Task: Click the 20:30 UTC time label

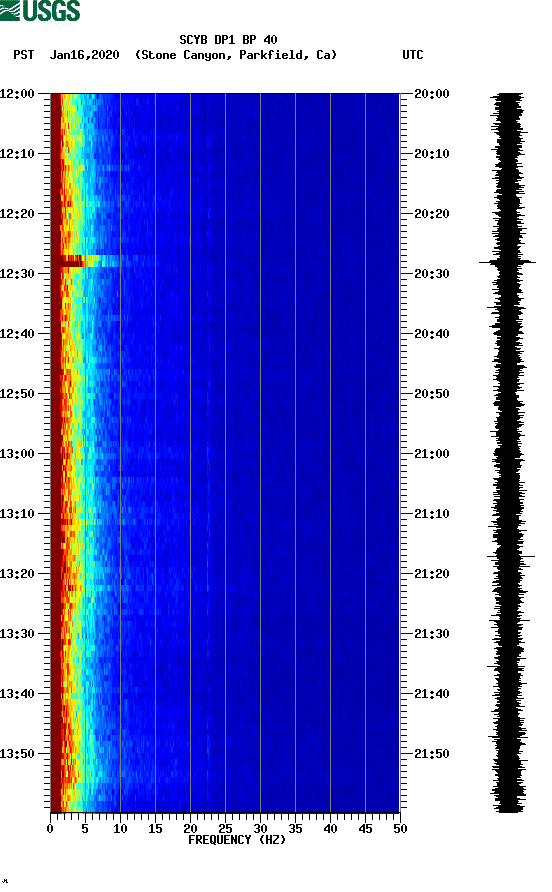Action: click(432, 274)
